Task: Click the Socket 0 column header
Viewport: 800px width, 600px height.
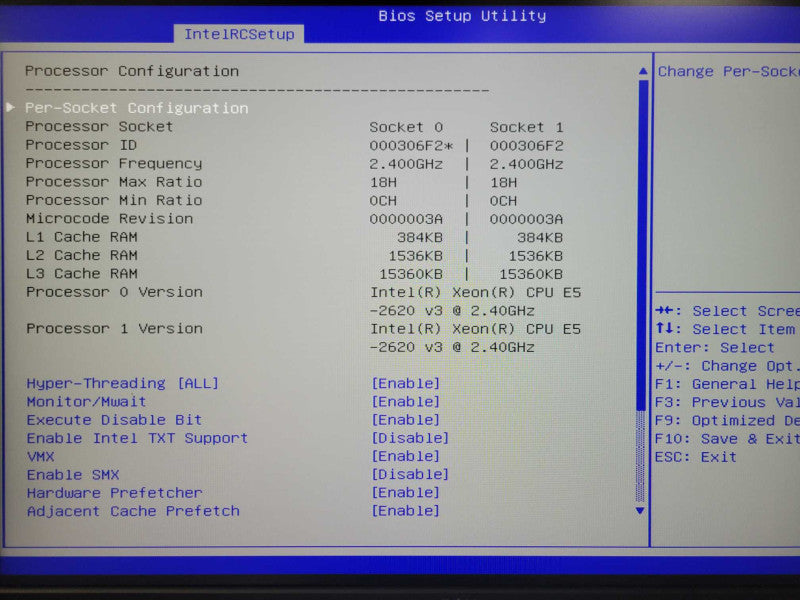Action: tap(406, 127)
